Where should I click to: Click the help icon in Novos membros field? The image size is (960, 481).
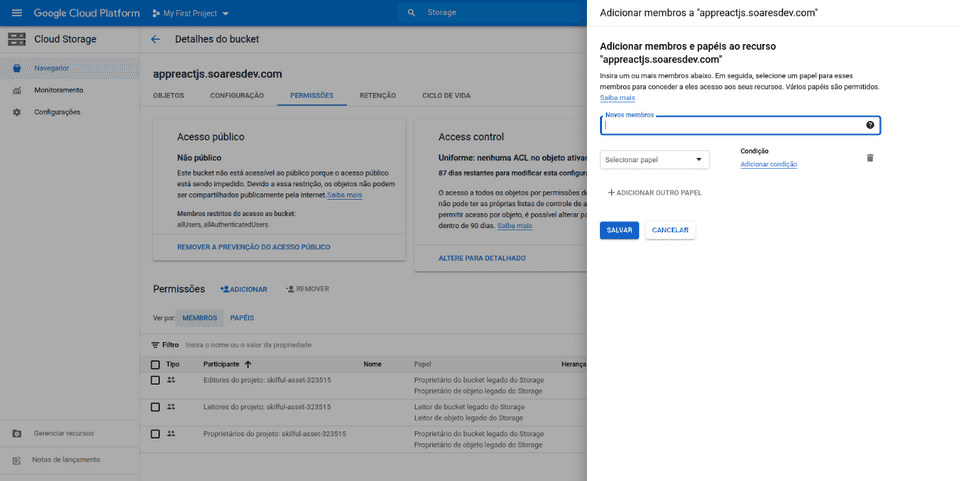870,125
